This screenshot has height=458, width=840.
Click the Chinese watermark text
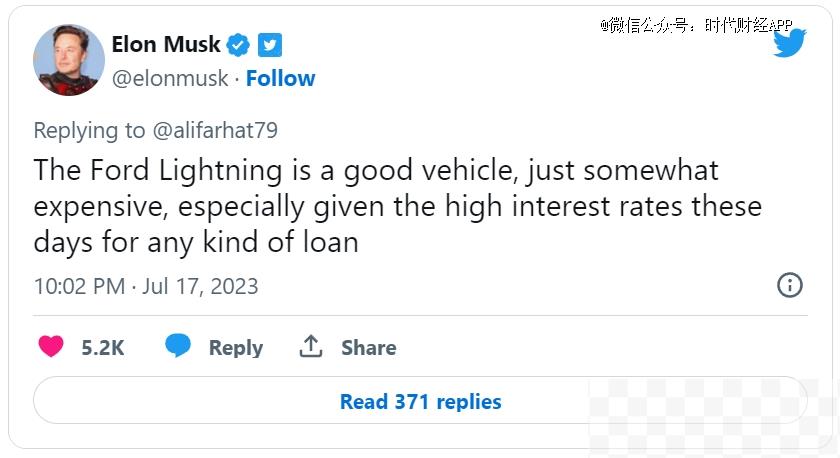point(696,25)
